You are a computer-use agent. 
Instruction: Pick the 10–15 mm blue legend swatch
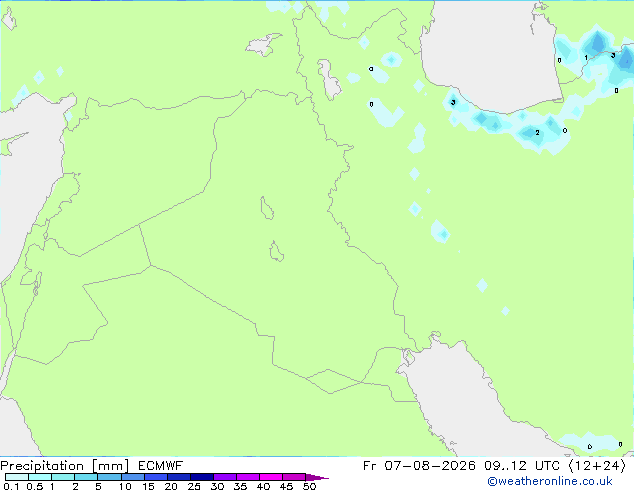point(132,477)
